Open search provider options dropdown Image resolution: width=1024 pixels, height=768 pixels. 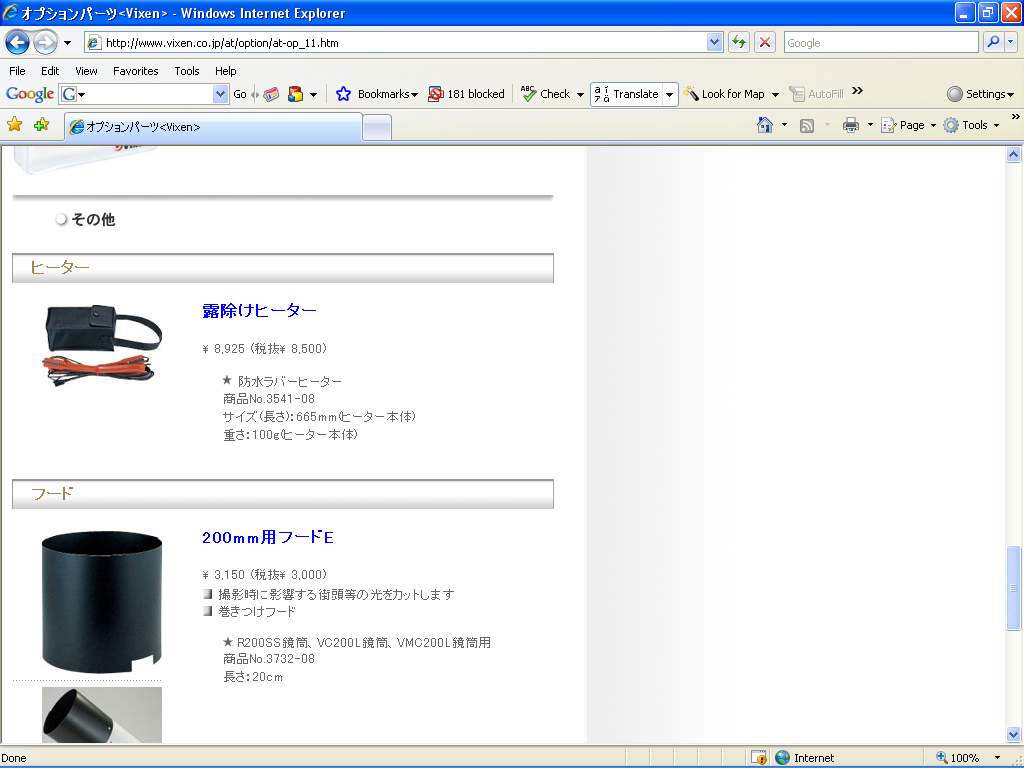pyautogui.click(x=1011, y=42)
